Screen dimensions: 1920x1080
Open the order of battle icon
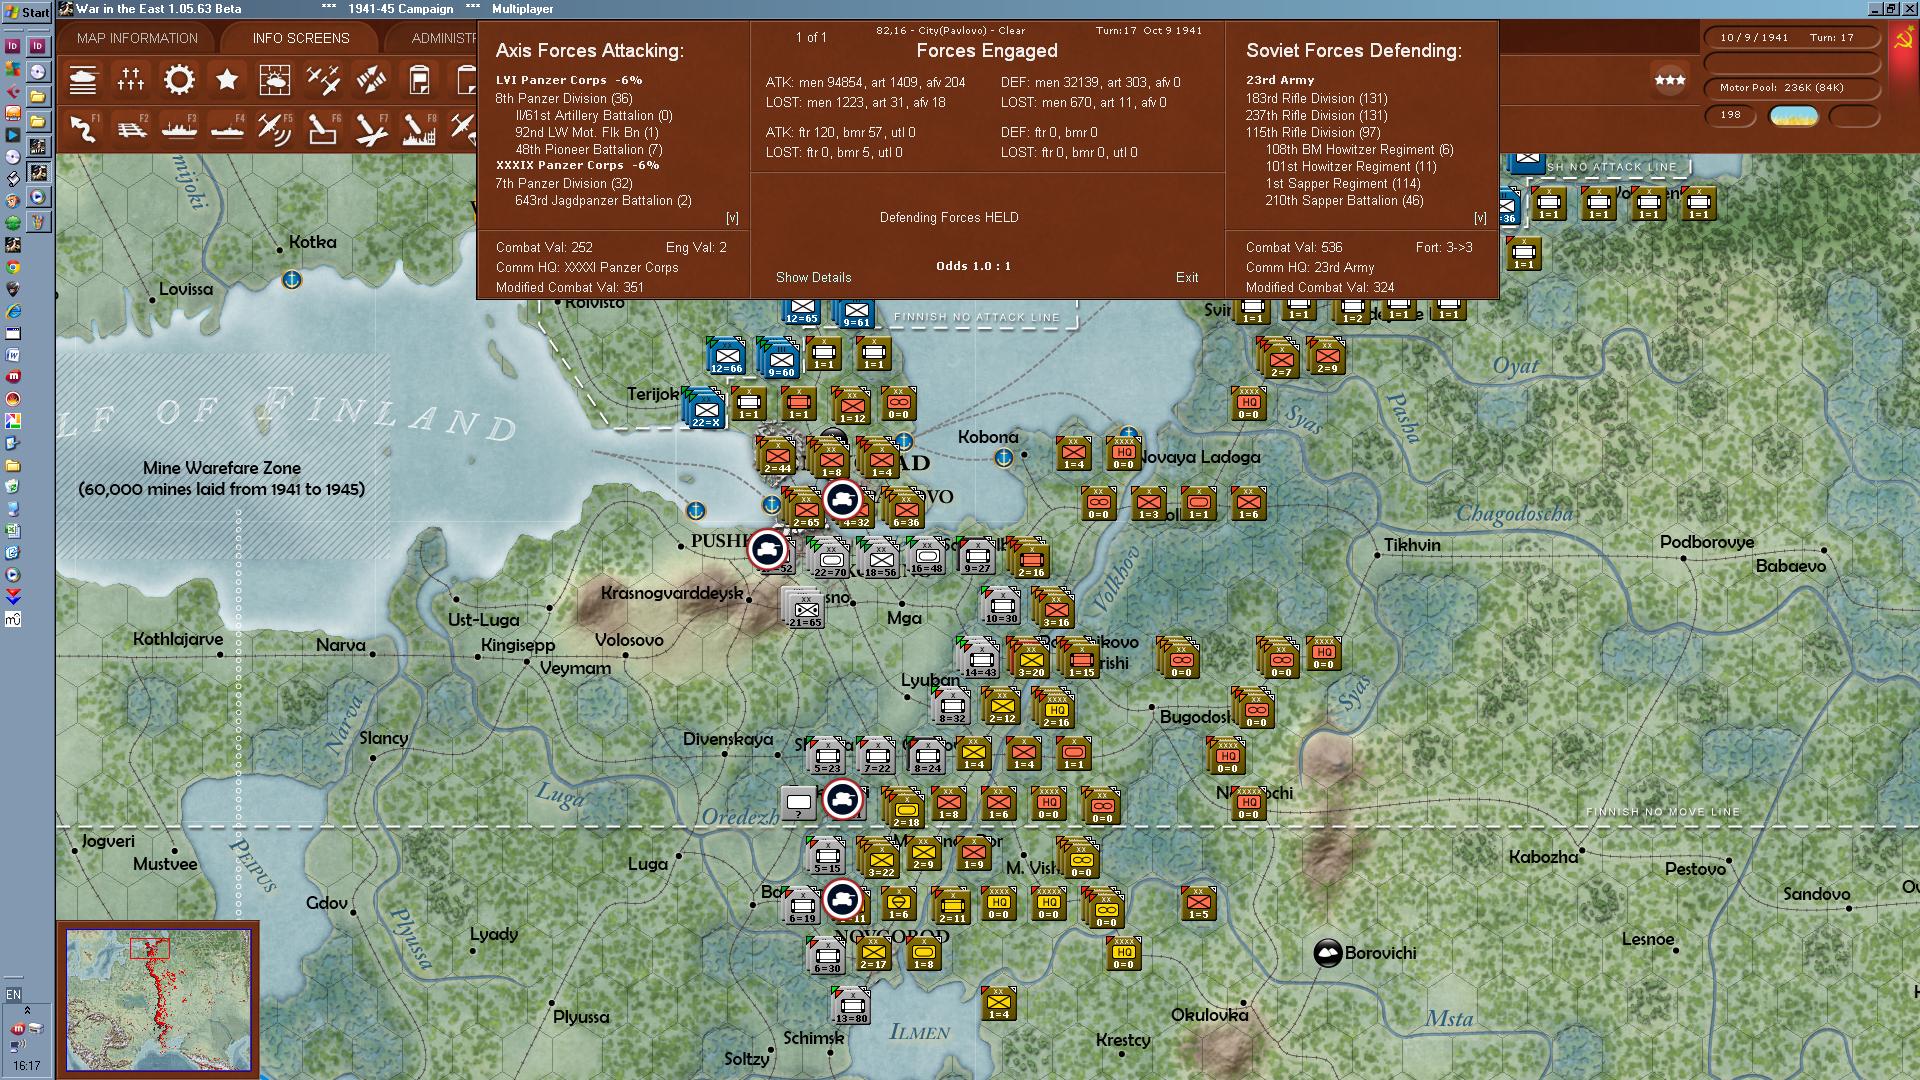pos(83,79)
